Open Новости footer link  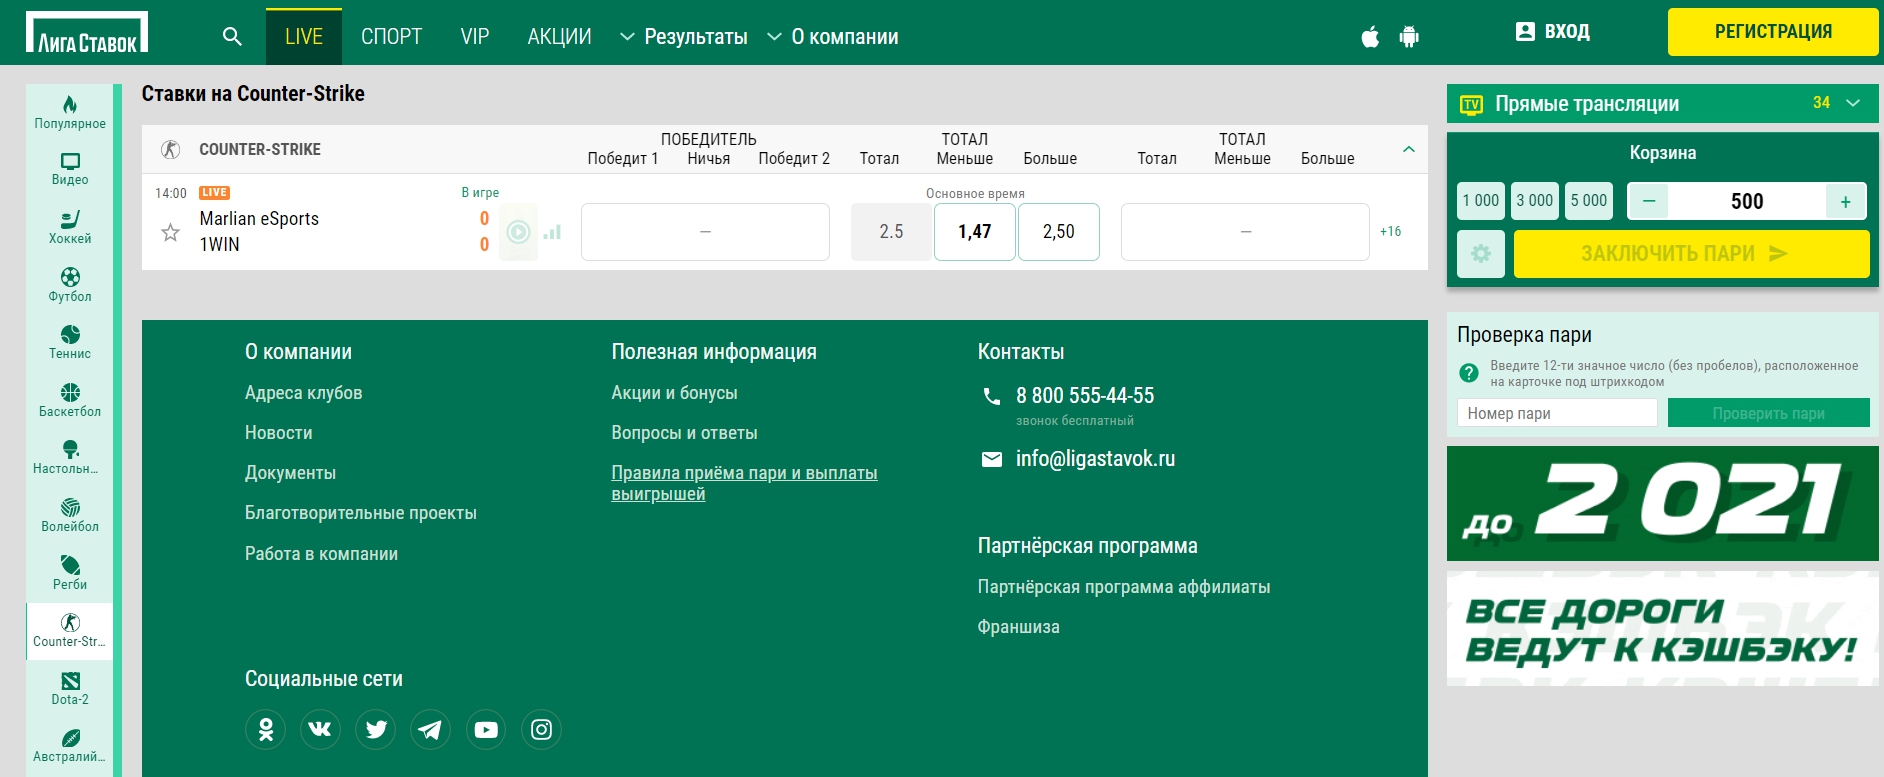coord(279,433)
